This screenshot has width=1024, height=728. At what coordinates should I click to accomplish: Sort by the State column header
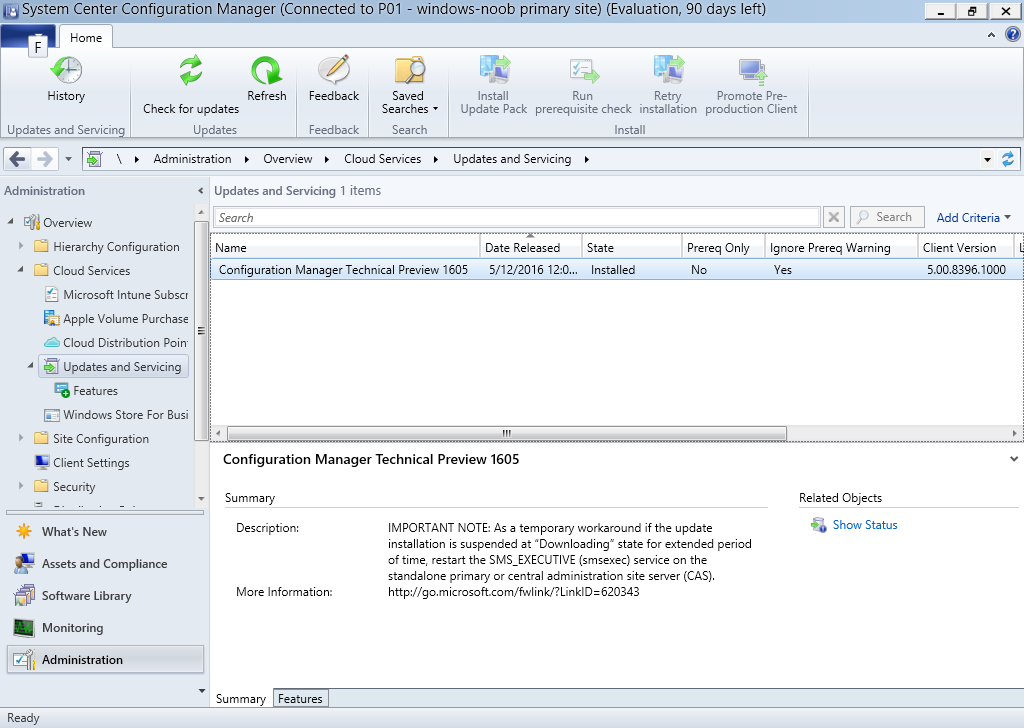coord(632,247)
